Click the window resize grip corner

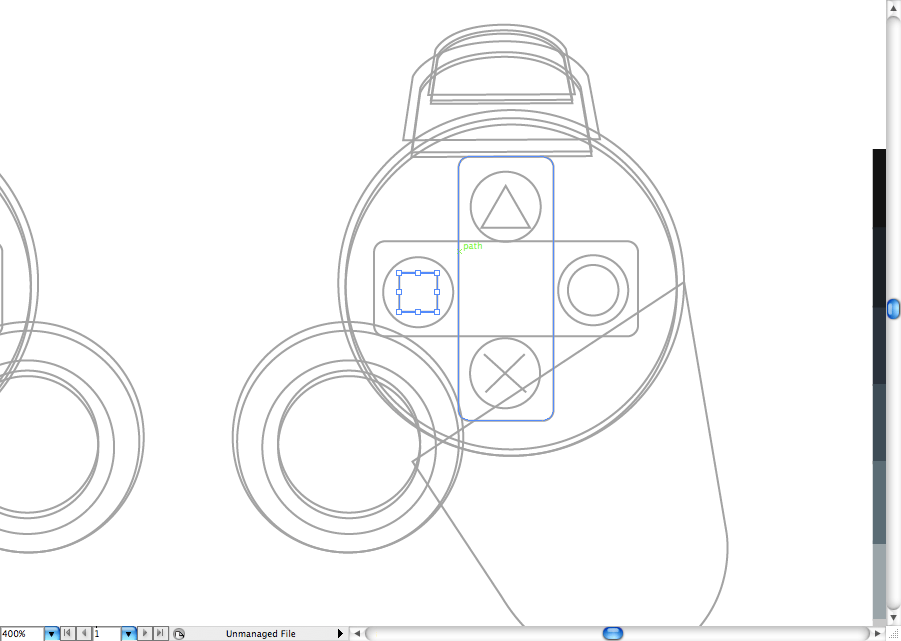click(894, 634)
